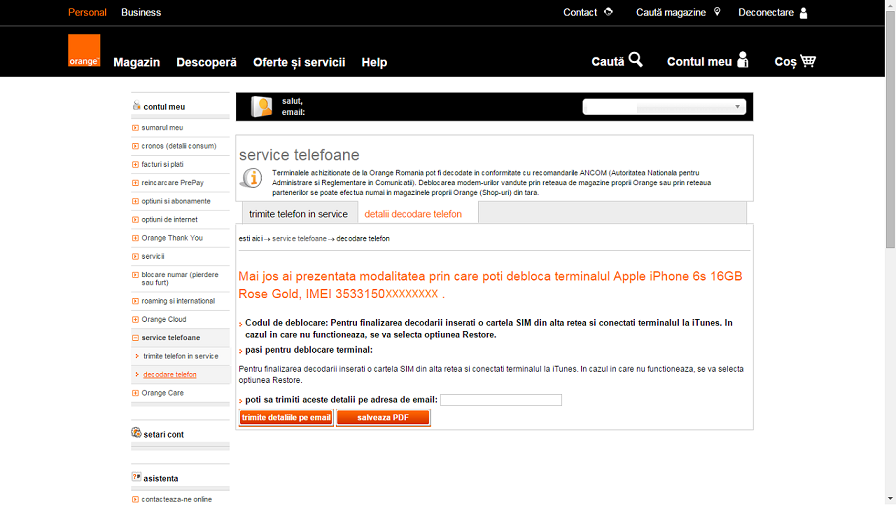
Task: Expand the sumarul meu plus icon
Action: 135,128
